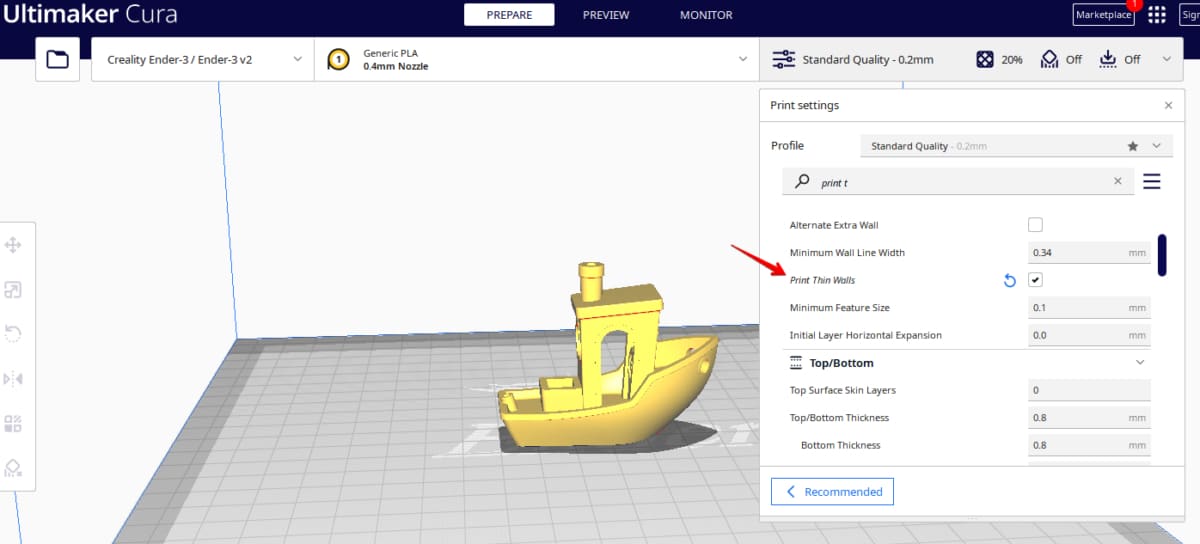Click the Initial Layer Horizontal Expansion label
1200x544 pixels.
tap(866, 335)
